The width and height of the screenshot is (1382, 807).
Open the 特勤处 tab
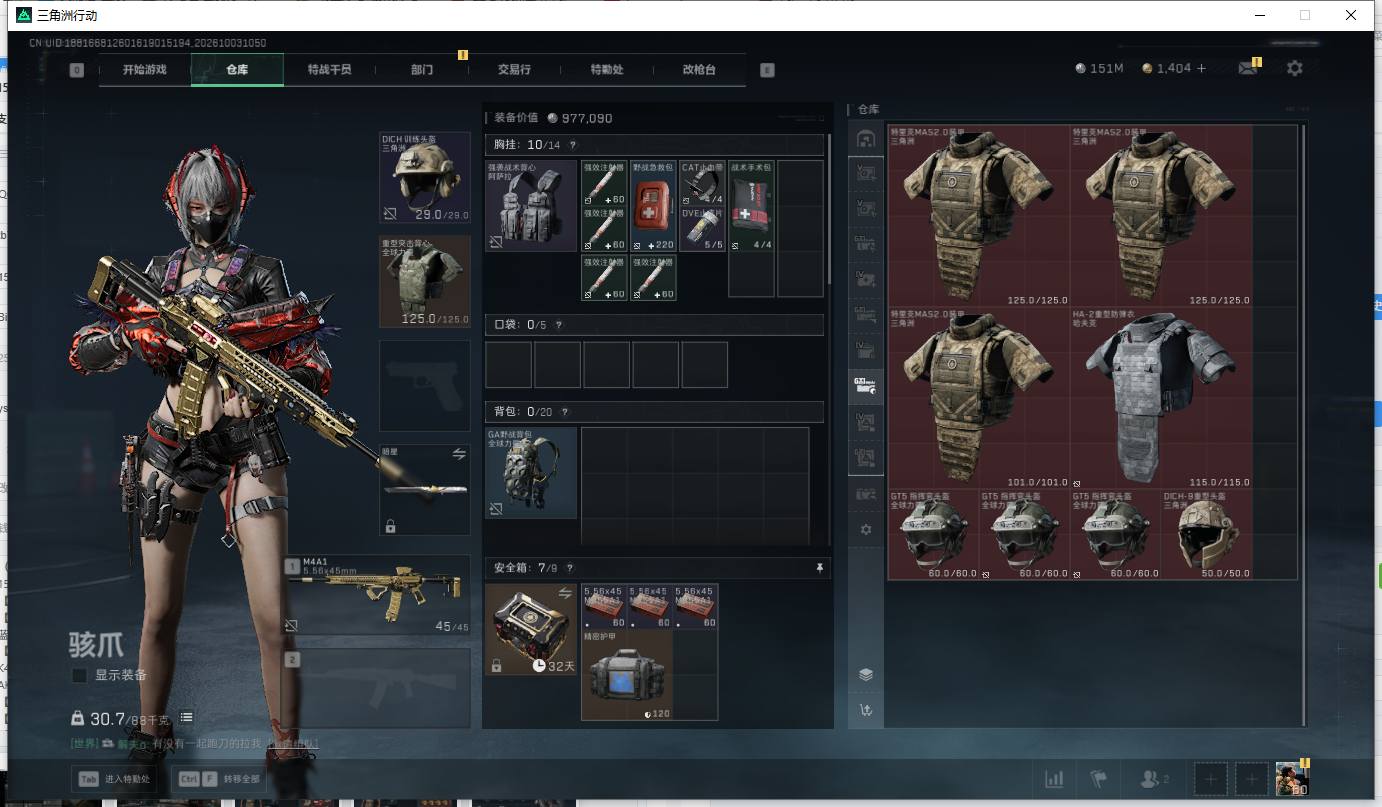tap(607, 70)
